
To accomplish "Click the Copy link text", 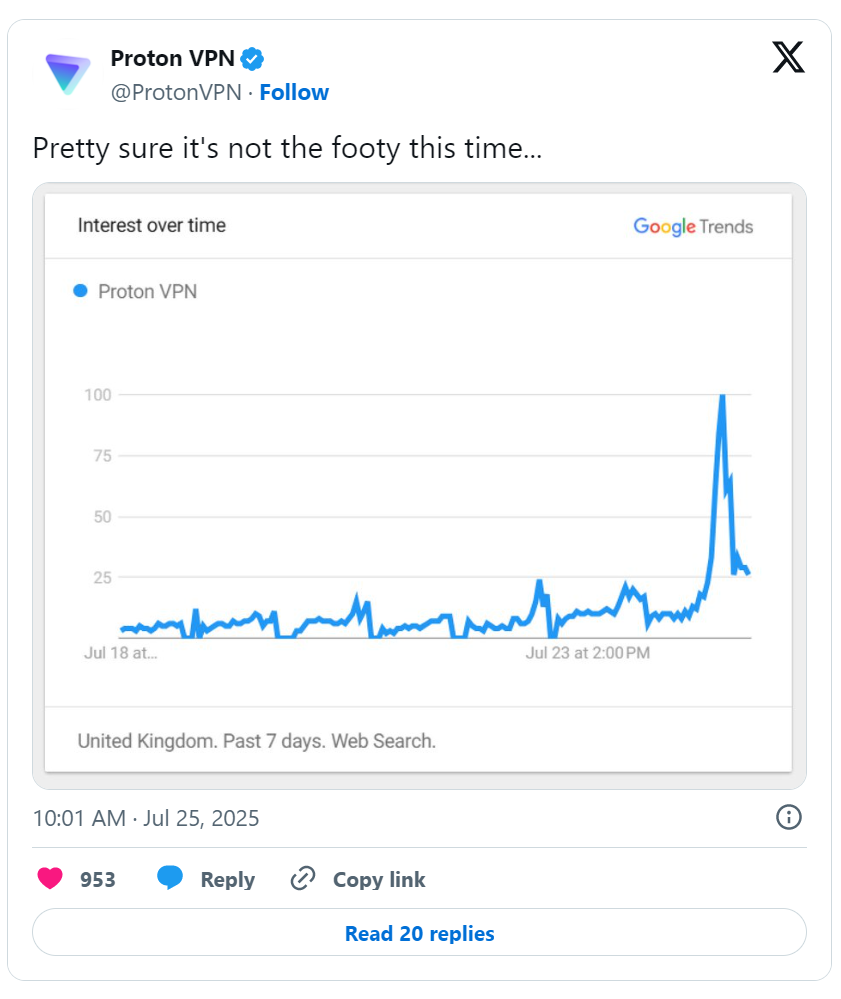I will [379, 879].
